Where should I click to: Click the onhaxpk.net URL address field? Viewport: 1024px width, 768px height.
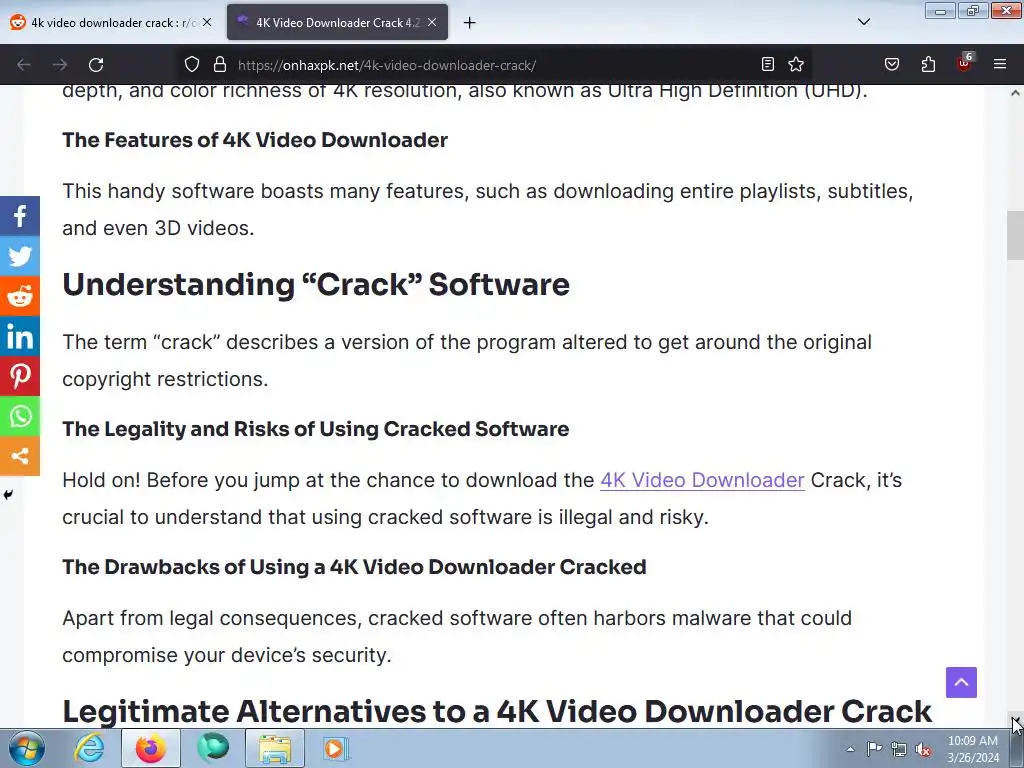[x=493, y=65]
